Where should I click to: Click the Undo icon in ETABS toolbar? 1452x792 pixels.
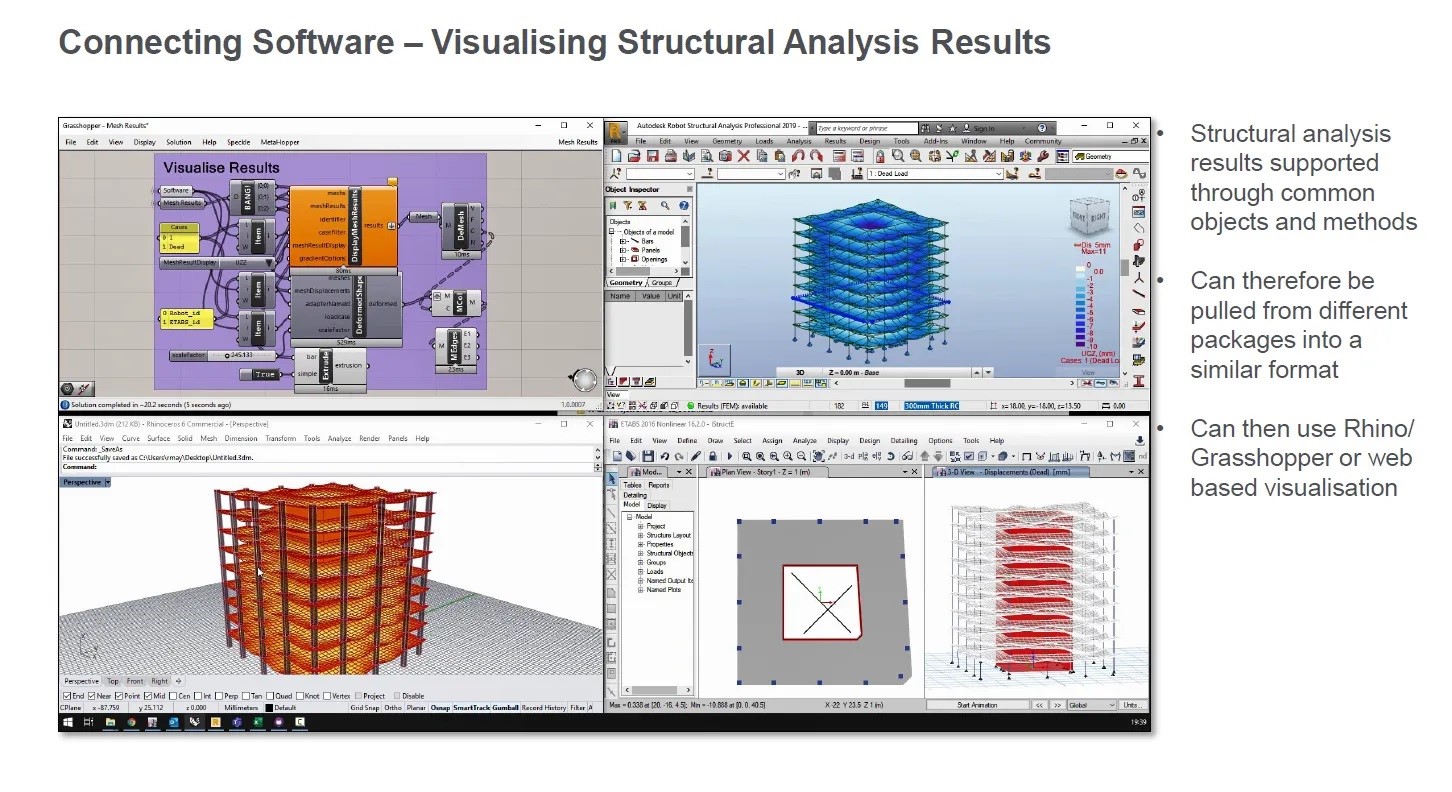[665, 457]
